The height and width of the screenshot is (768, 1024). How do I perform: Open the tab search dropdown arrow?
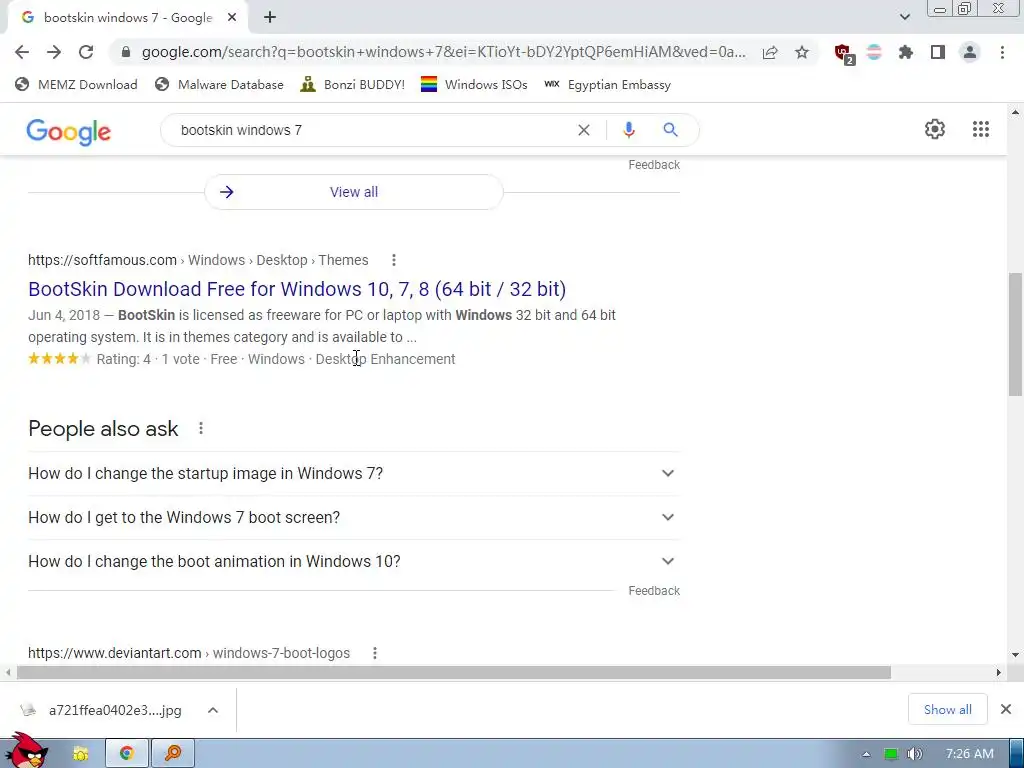click(904, 17)
